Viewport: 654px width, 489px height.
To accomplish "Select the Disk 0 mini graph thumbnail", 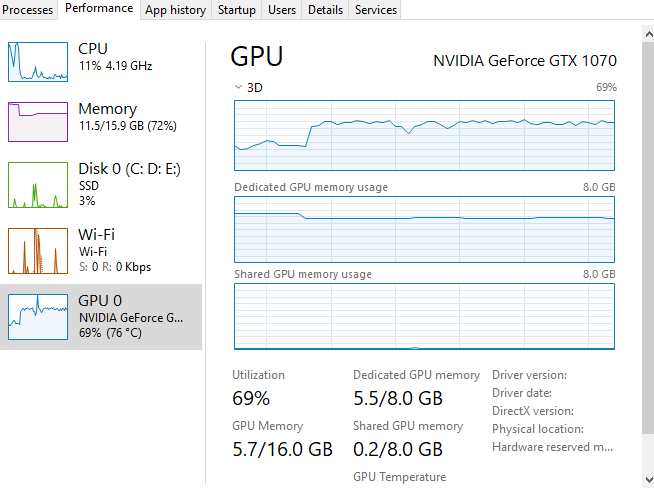I will [38, 183].
